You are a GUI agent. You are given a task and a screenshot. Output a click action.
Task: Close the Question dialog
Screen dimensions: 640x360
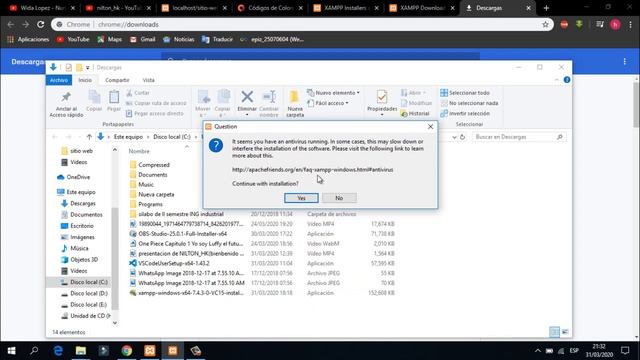[430, 127]
